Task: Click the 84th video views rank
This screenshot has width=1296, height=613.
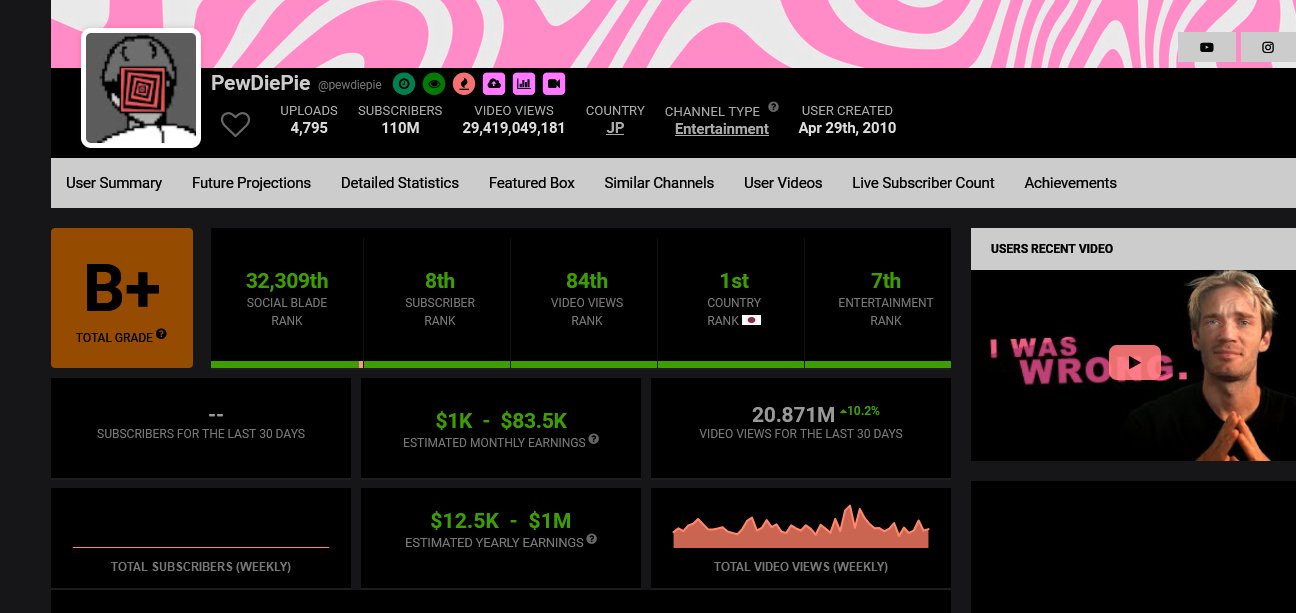Action: [587, 281]
